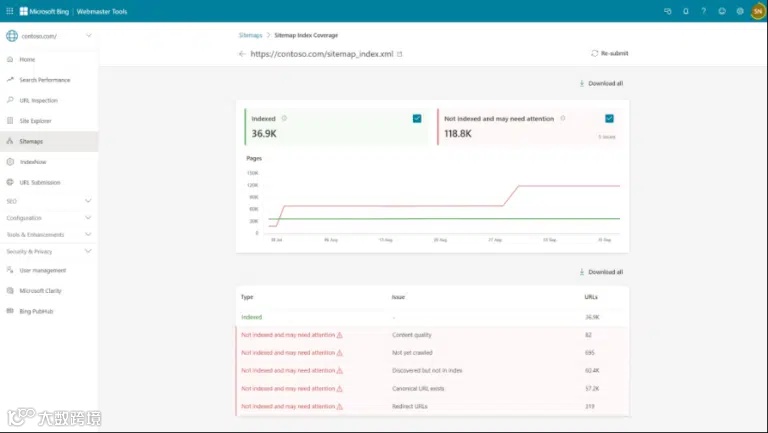Viewport: 768px width, 433px height.
Task: Select the Redirect URLs issue row
Action: (x=432, y=407)
